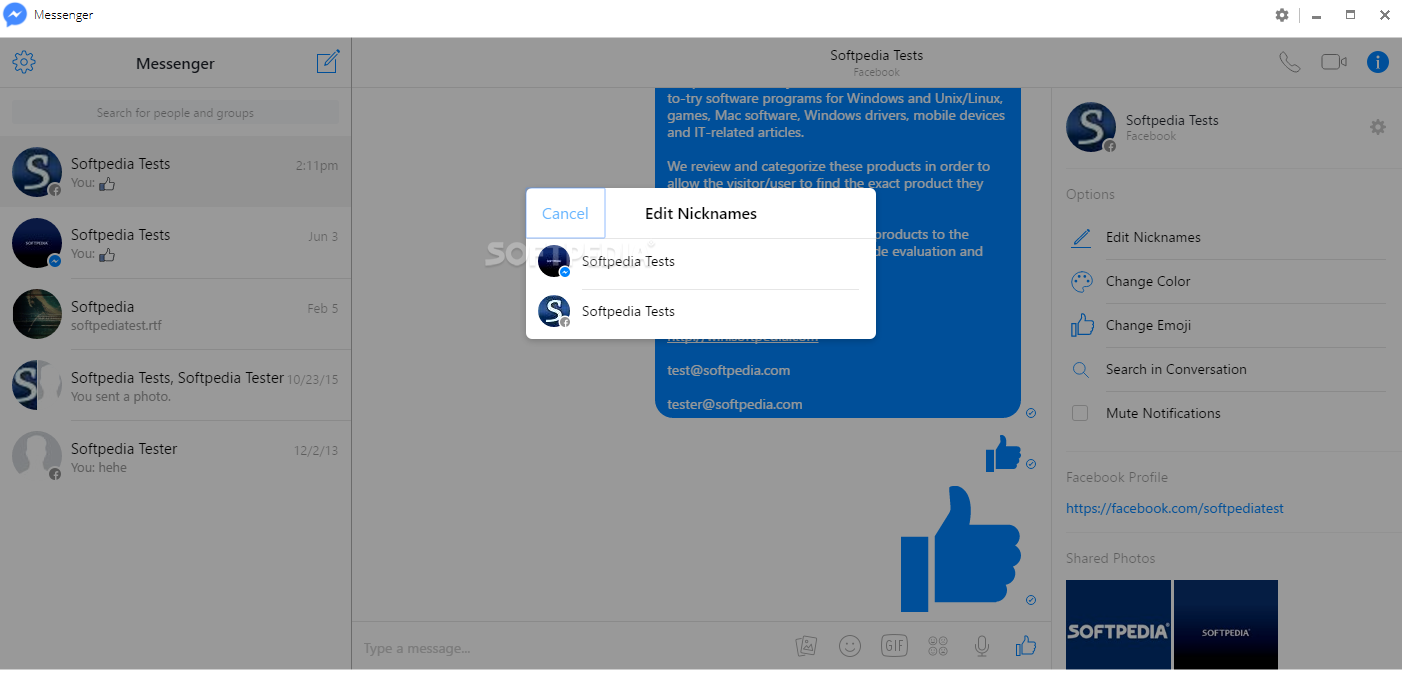Open Edit Nicknames option
The image size is (1402, 677).
[x=1226, y=238]
